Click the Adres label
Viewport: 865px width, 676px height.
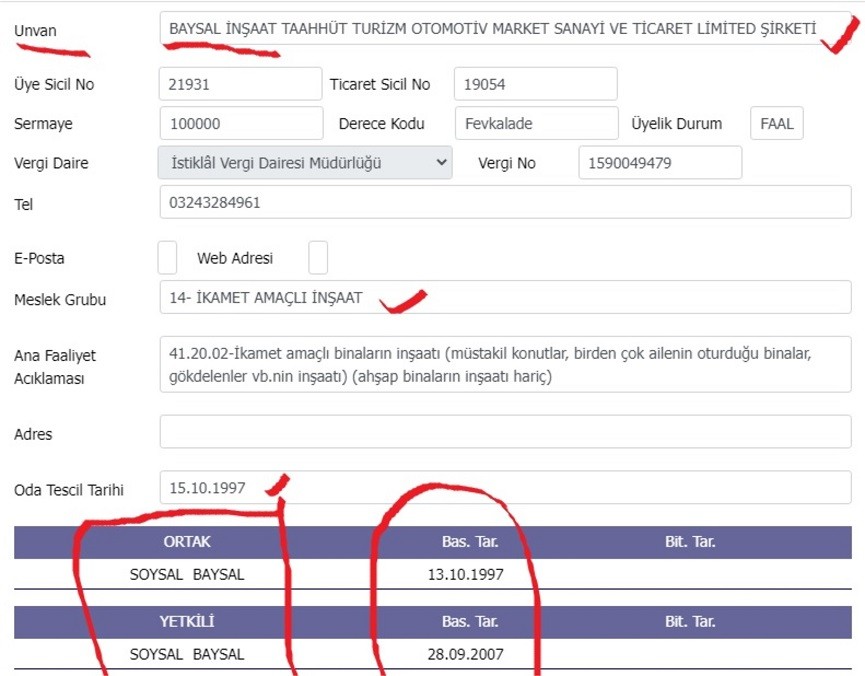(x=33, y=434)
